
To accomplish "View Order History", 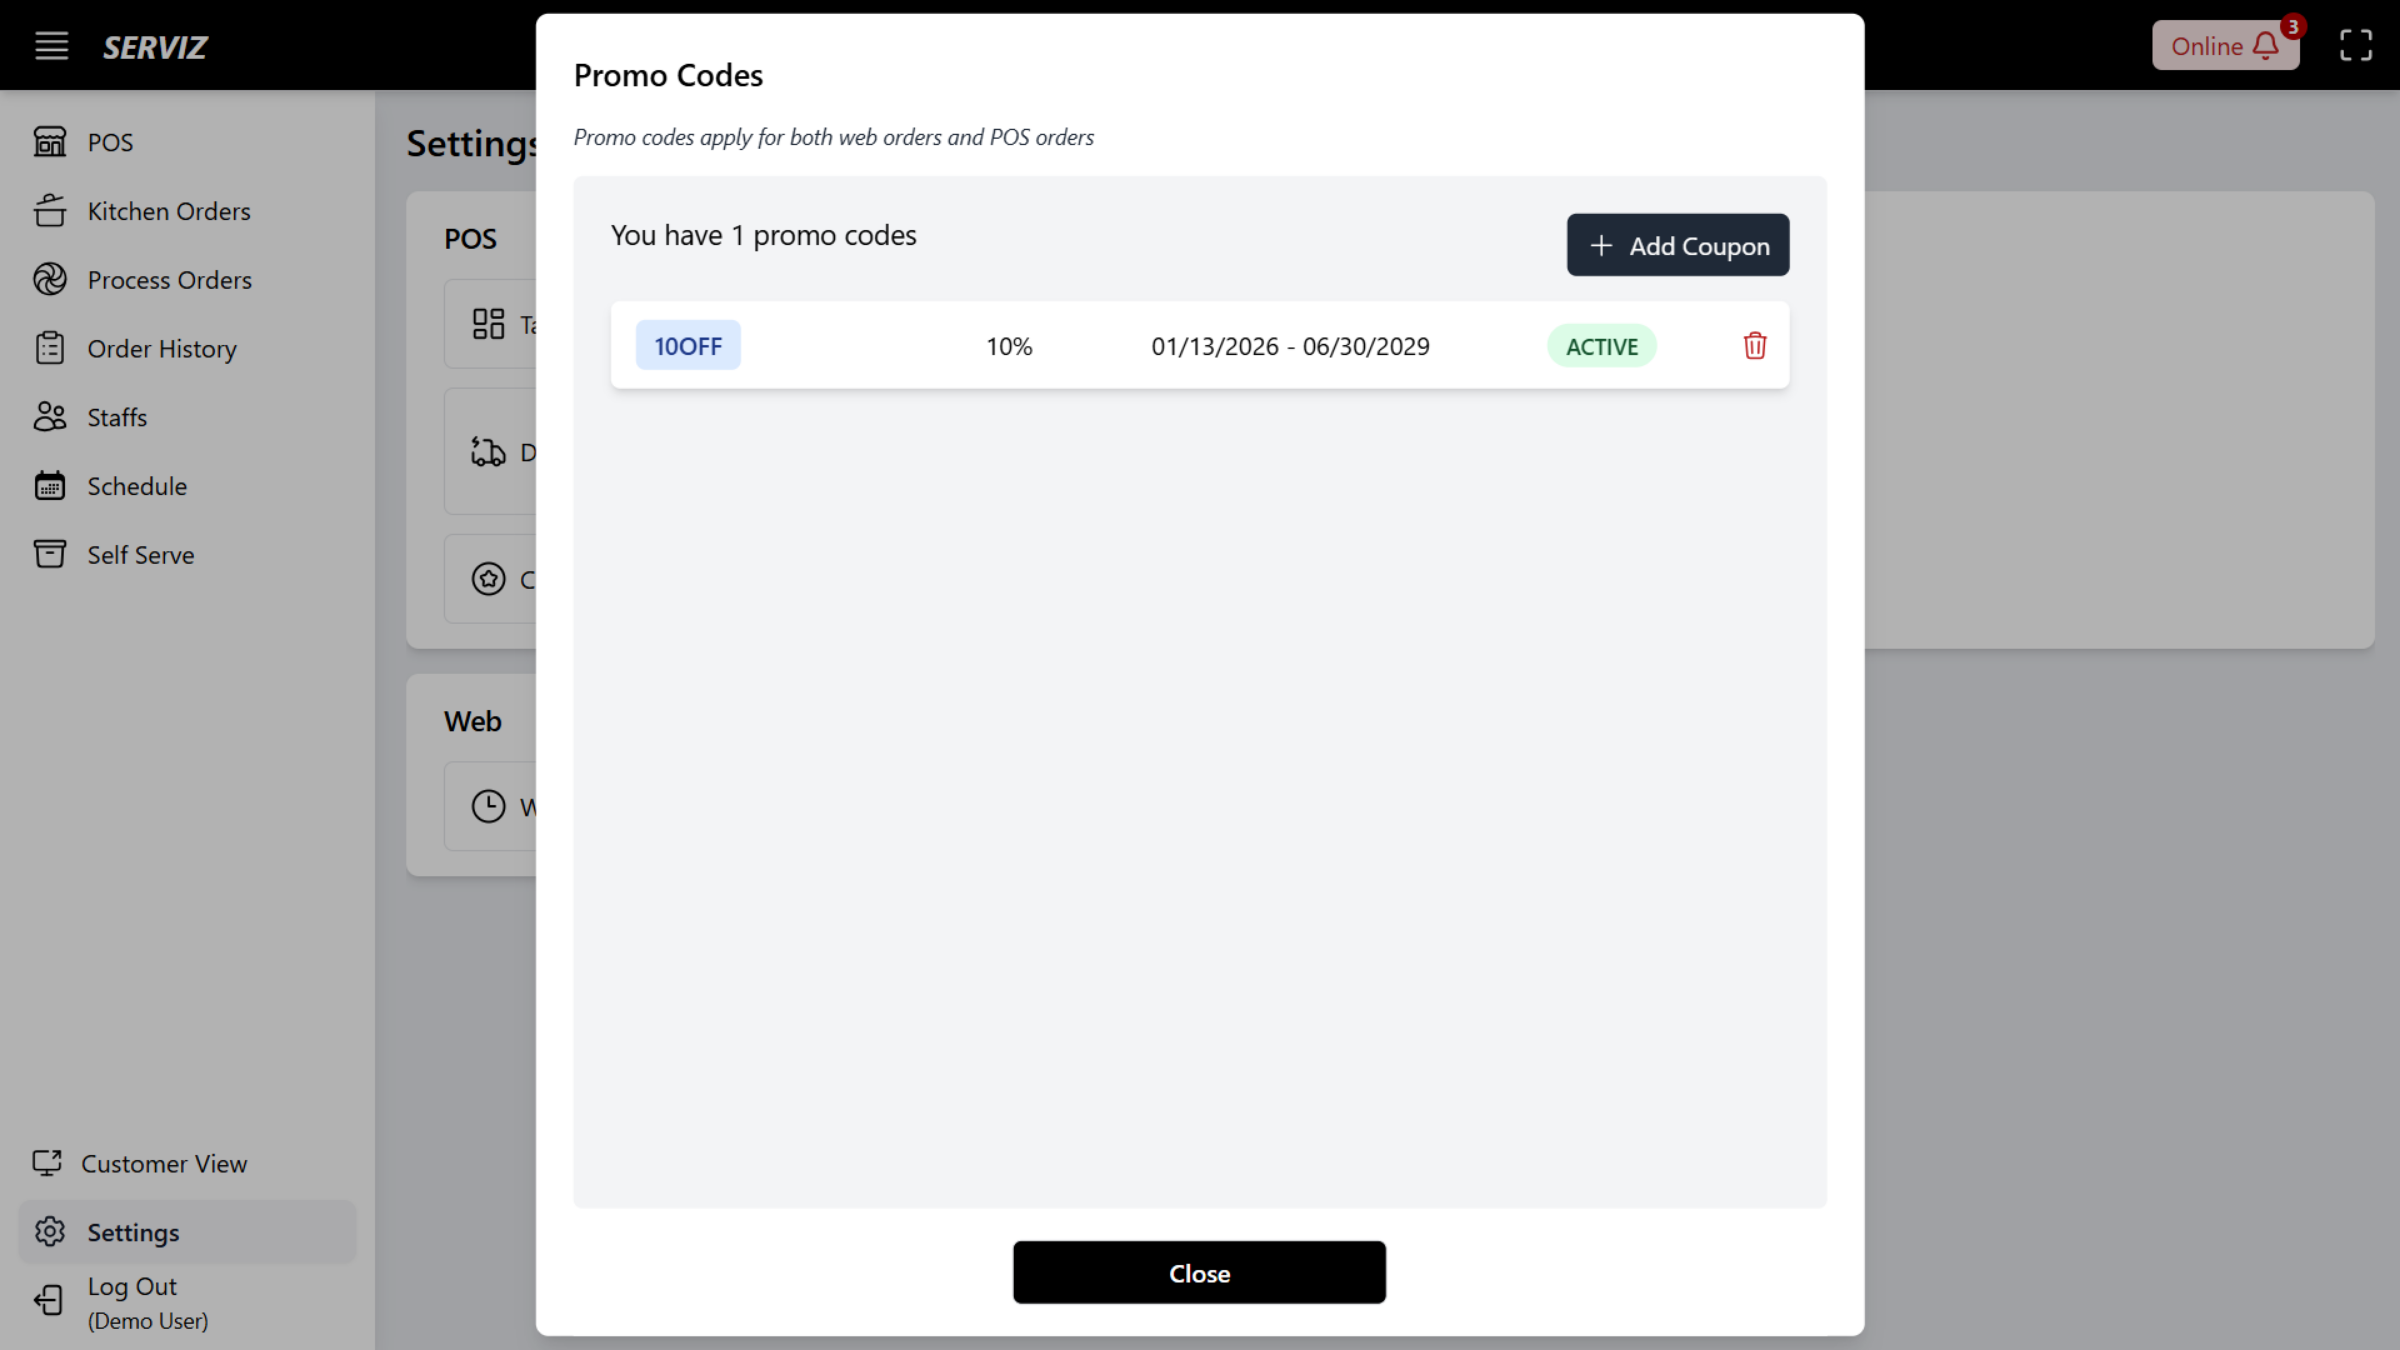I will [x=162, y=348].
